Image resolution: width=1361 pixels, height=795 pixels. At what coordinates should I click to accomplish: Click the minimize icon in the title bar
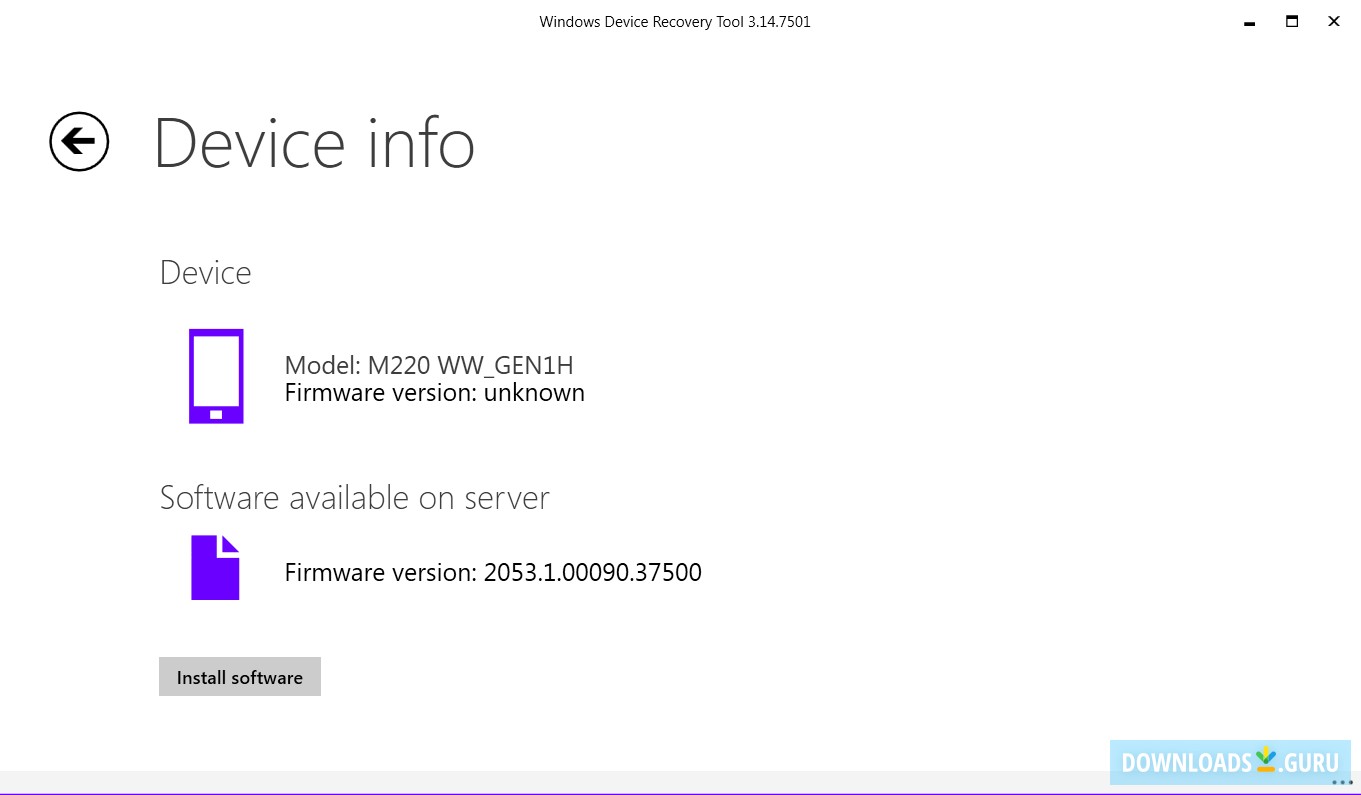coord(1247,21)
